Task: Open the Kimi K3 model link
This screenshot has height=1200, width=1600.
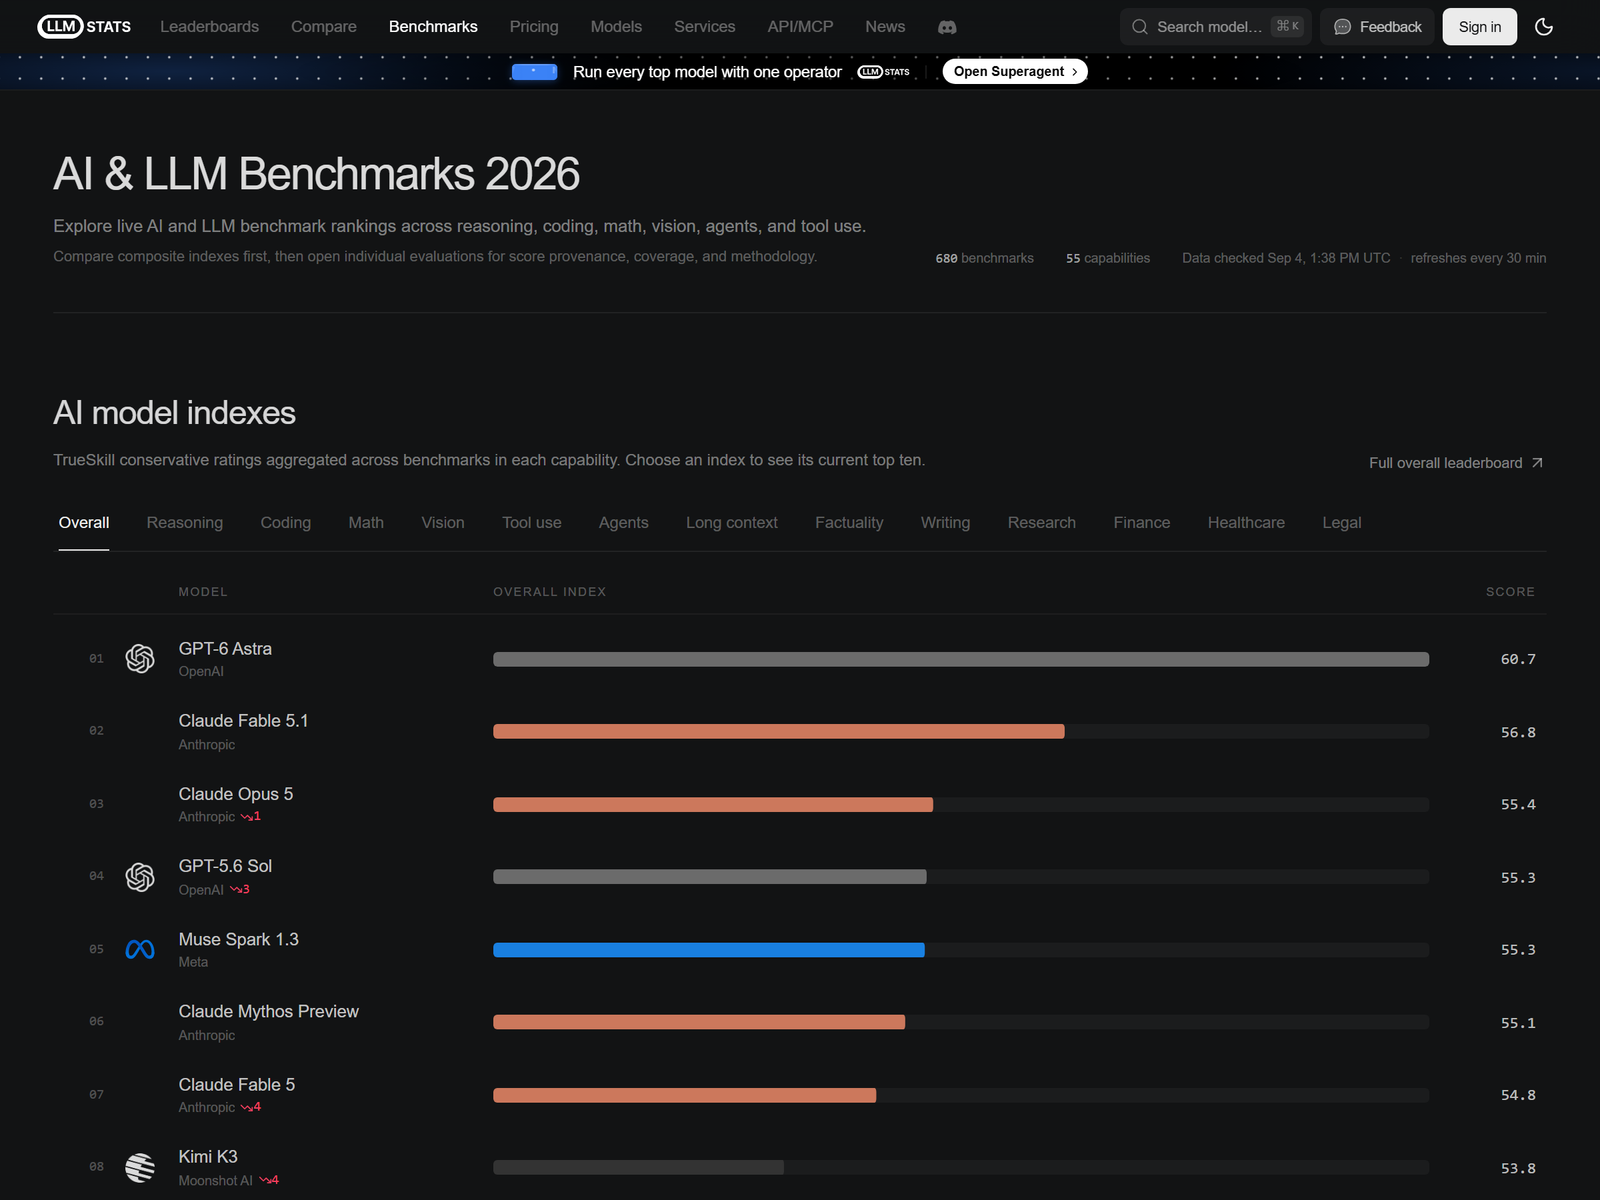Action: pyautogui.click(x=208, y=1157)
